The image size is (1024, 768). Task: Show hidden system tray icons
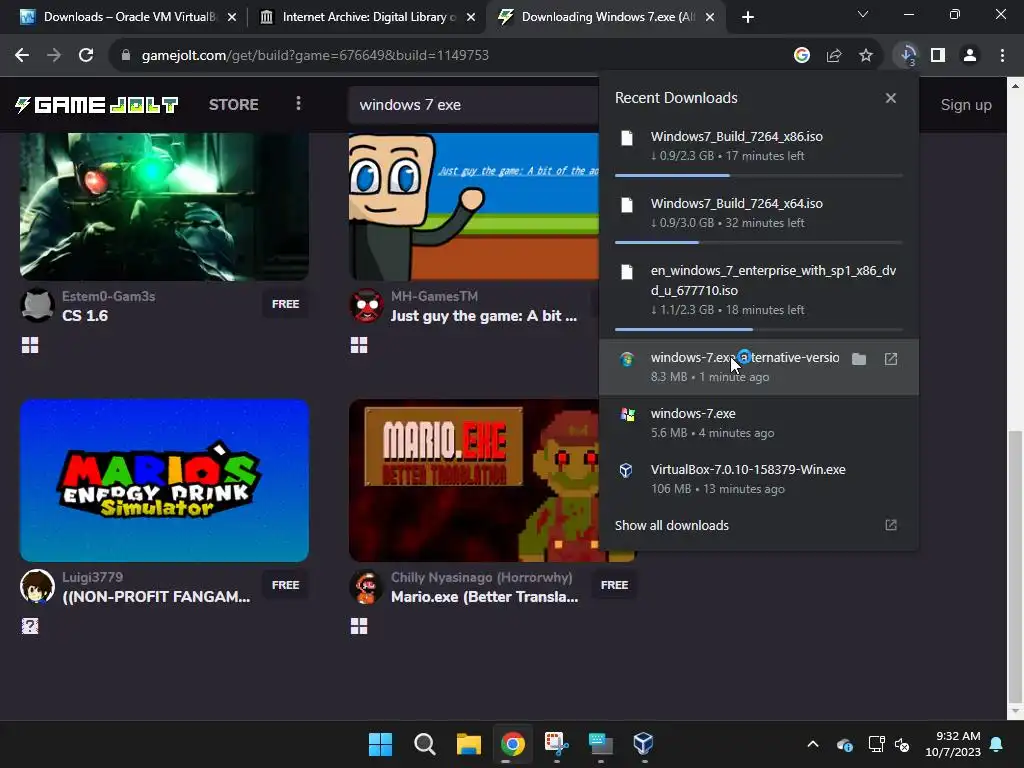(x=812, y=744)
